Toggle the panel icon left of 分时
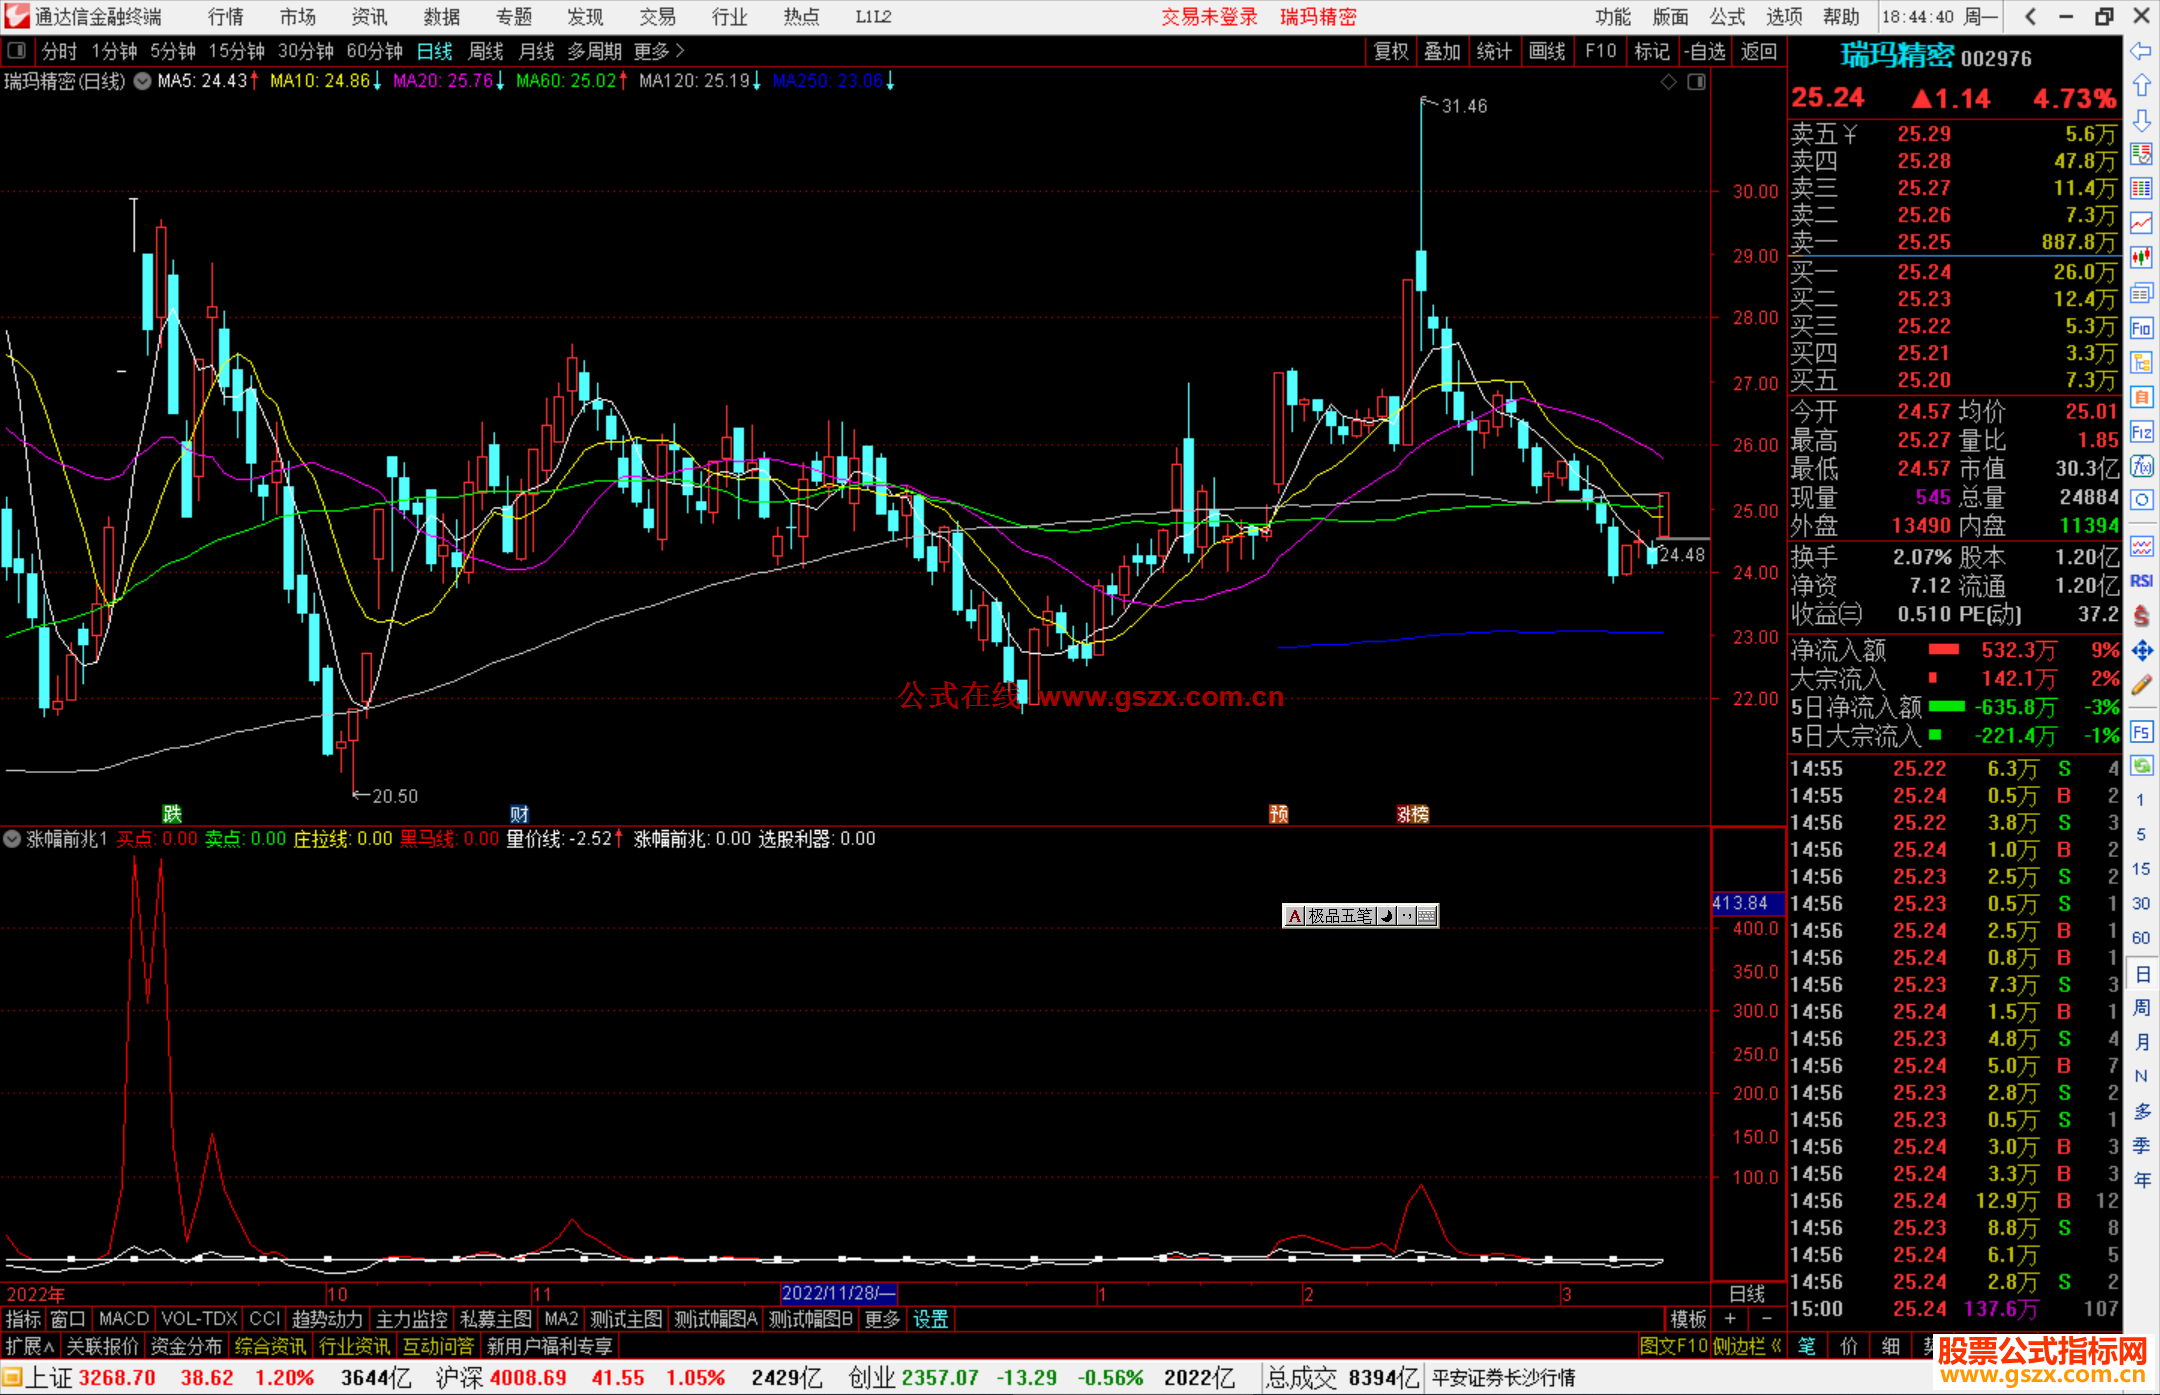The image size is (2160, 1395). [x=17, y=50]
